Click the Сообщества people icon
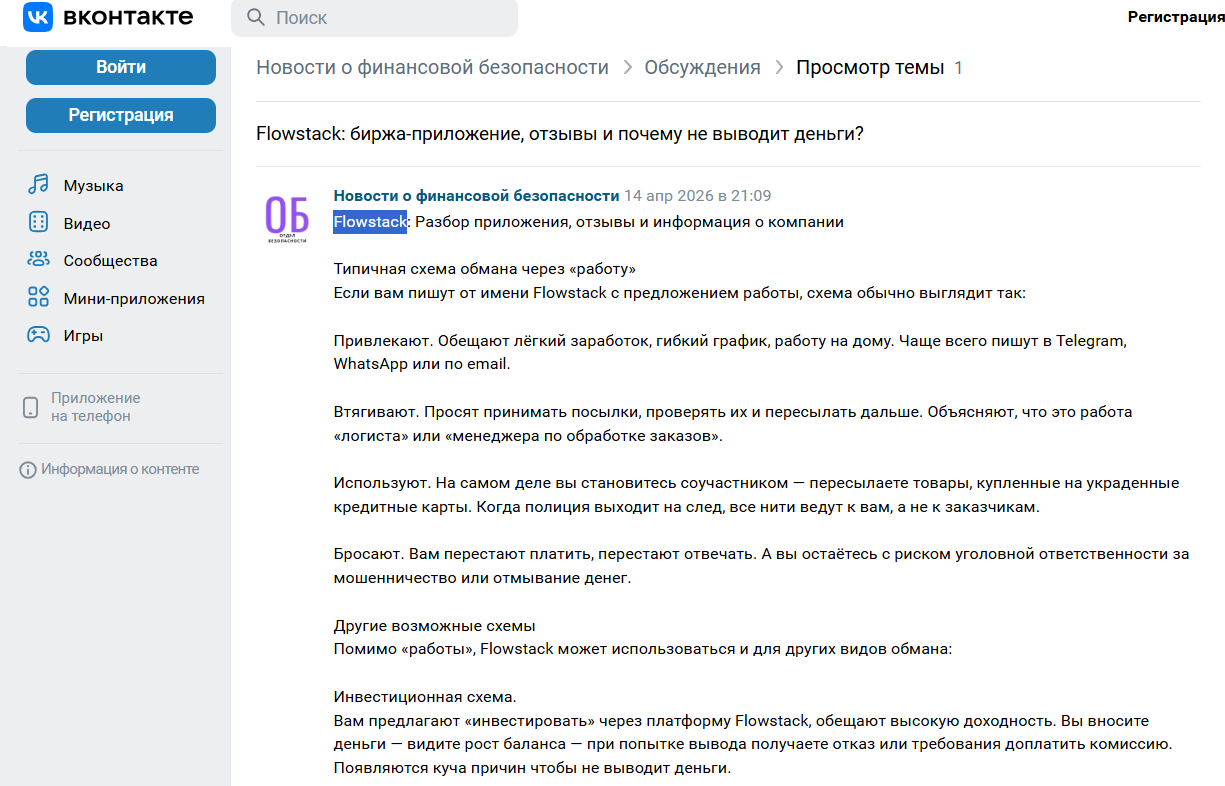Image resolution: width=1225 pixels, height=786 pixels. pos(38,260)
